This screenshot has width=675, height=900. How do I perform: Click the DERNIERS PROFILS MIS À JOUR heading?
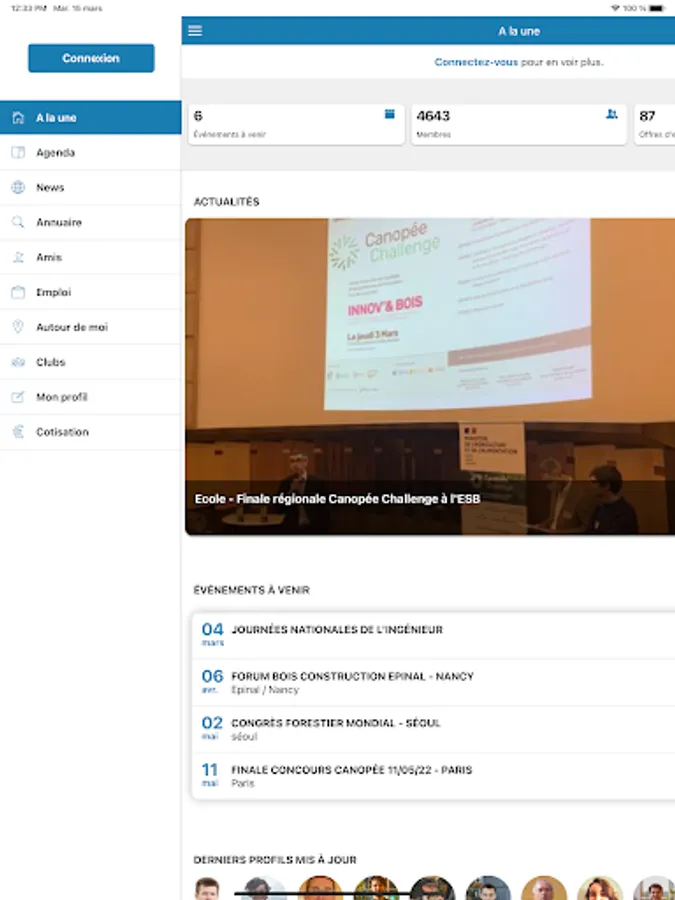click(275, 860)
